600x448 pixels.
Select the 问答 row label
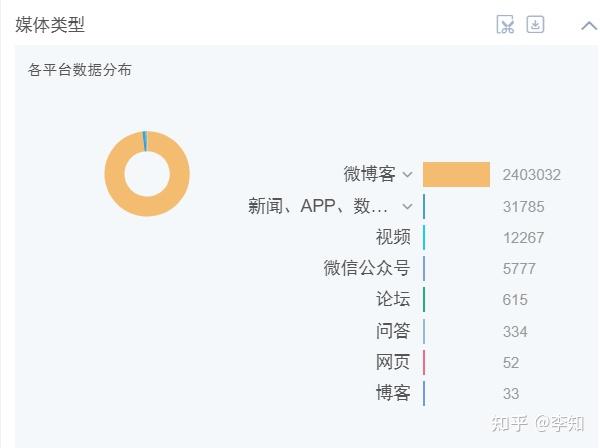[393, 331]
